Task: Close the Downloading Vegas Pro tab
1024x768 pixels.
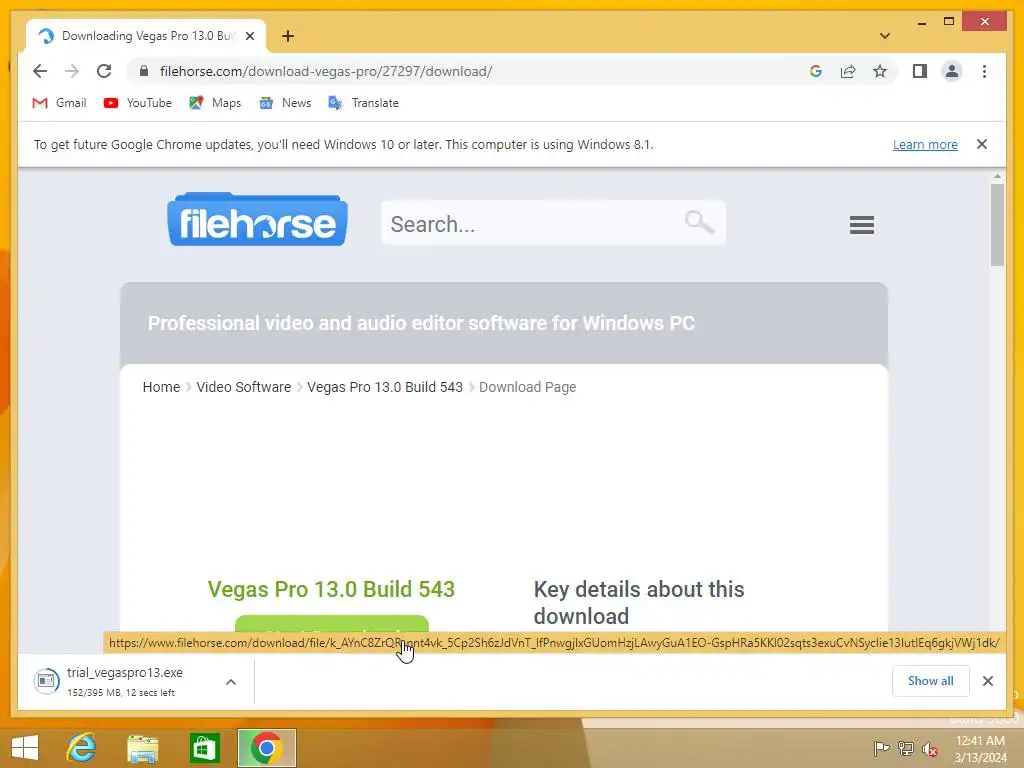Action: (x=249, y=36)
